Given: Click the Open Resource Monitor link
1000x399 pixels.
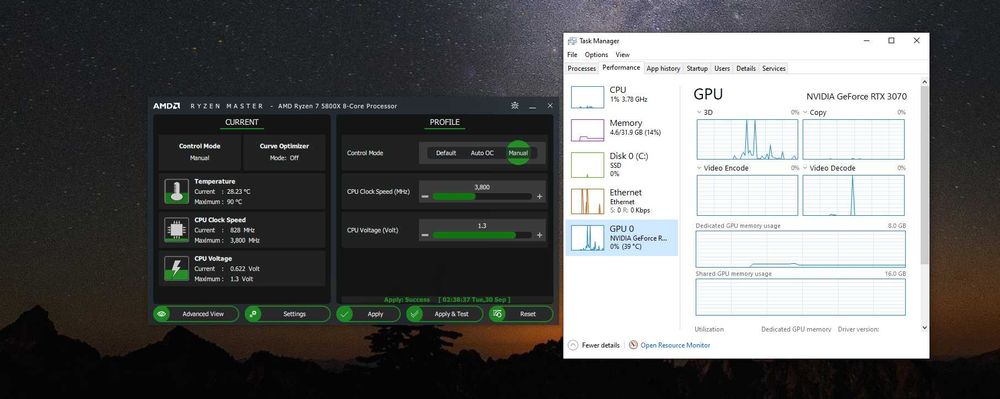Looking at the screenshot, I should click(675, 345).
